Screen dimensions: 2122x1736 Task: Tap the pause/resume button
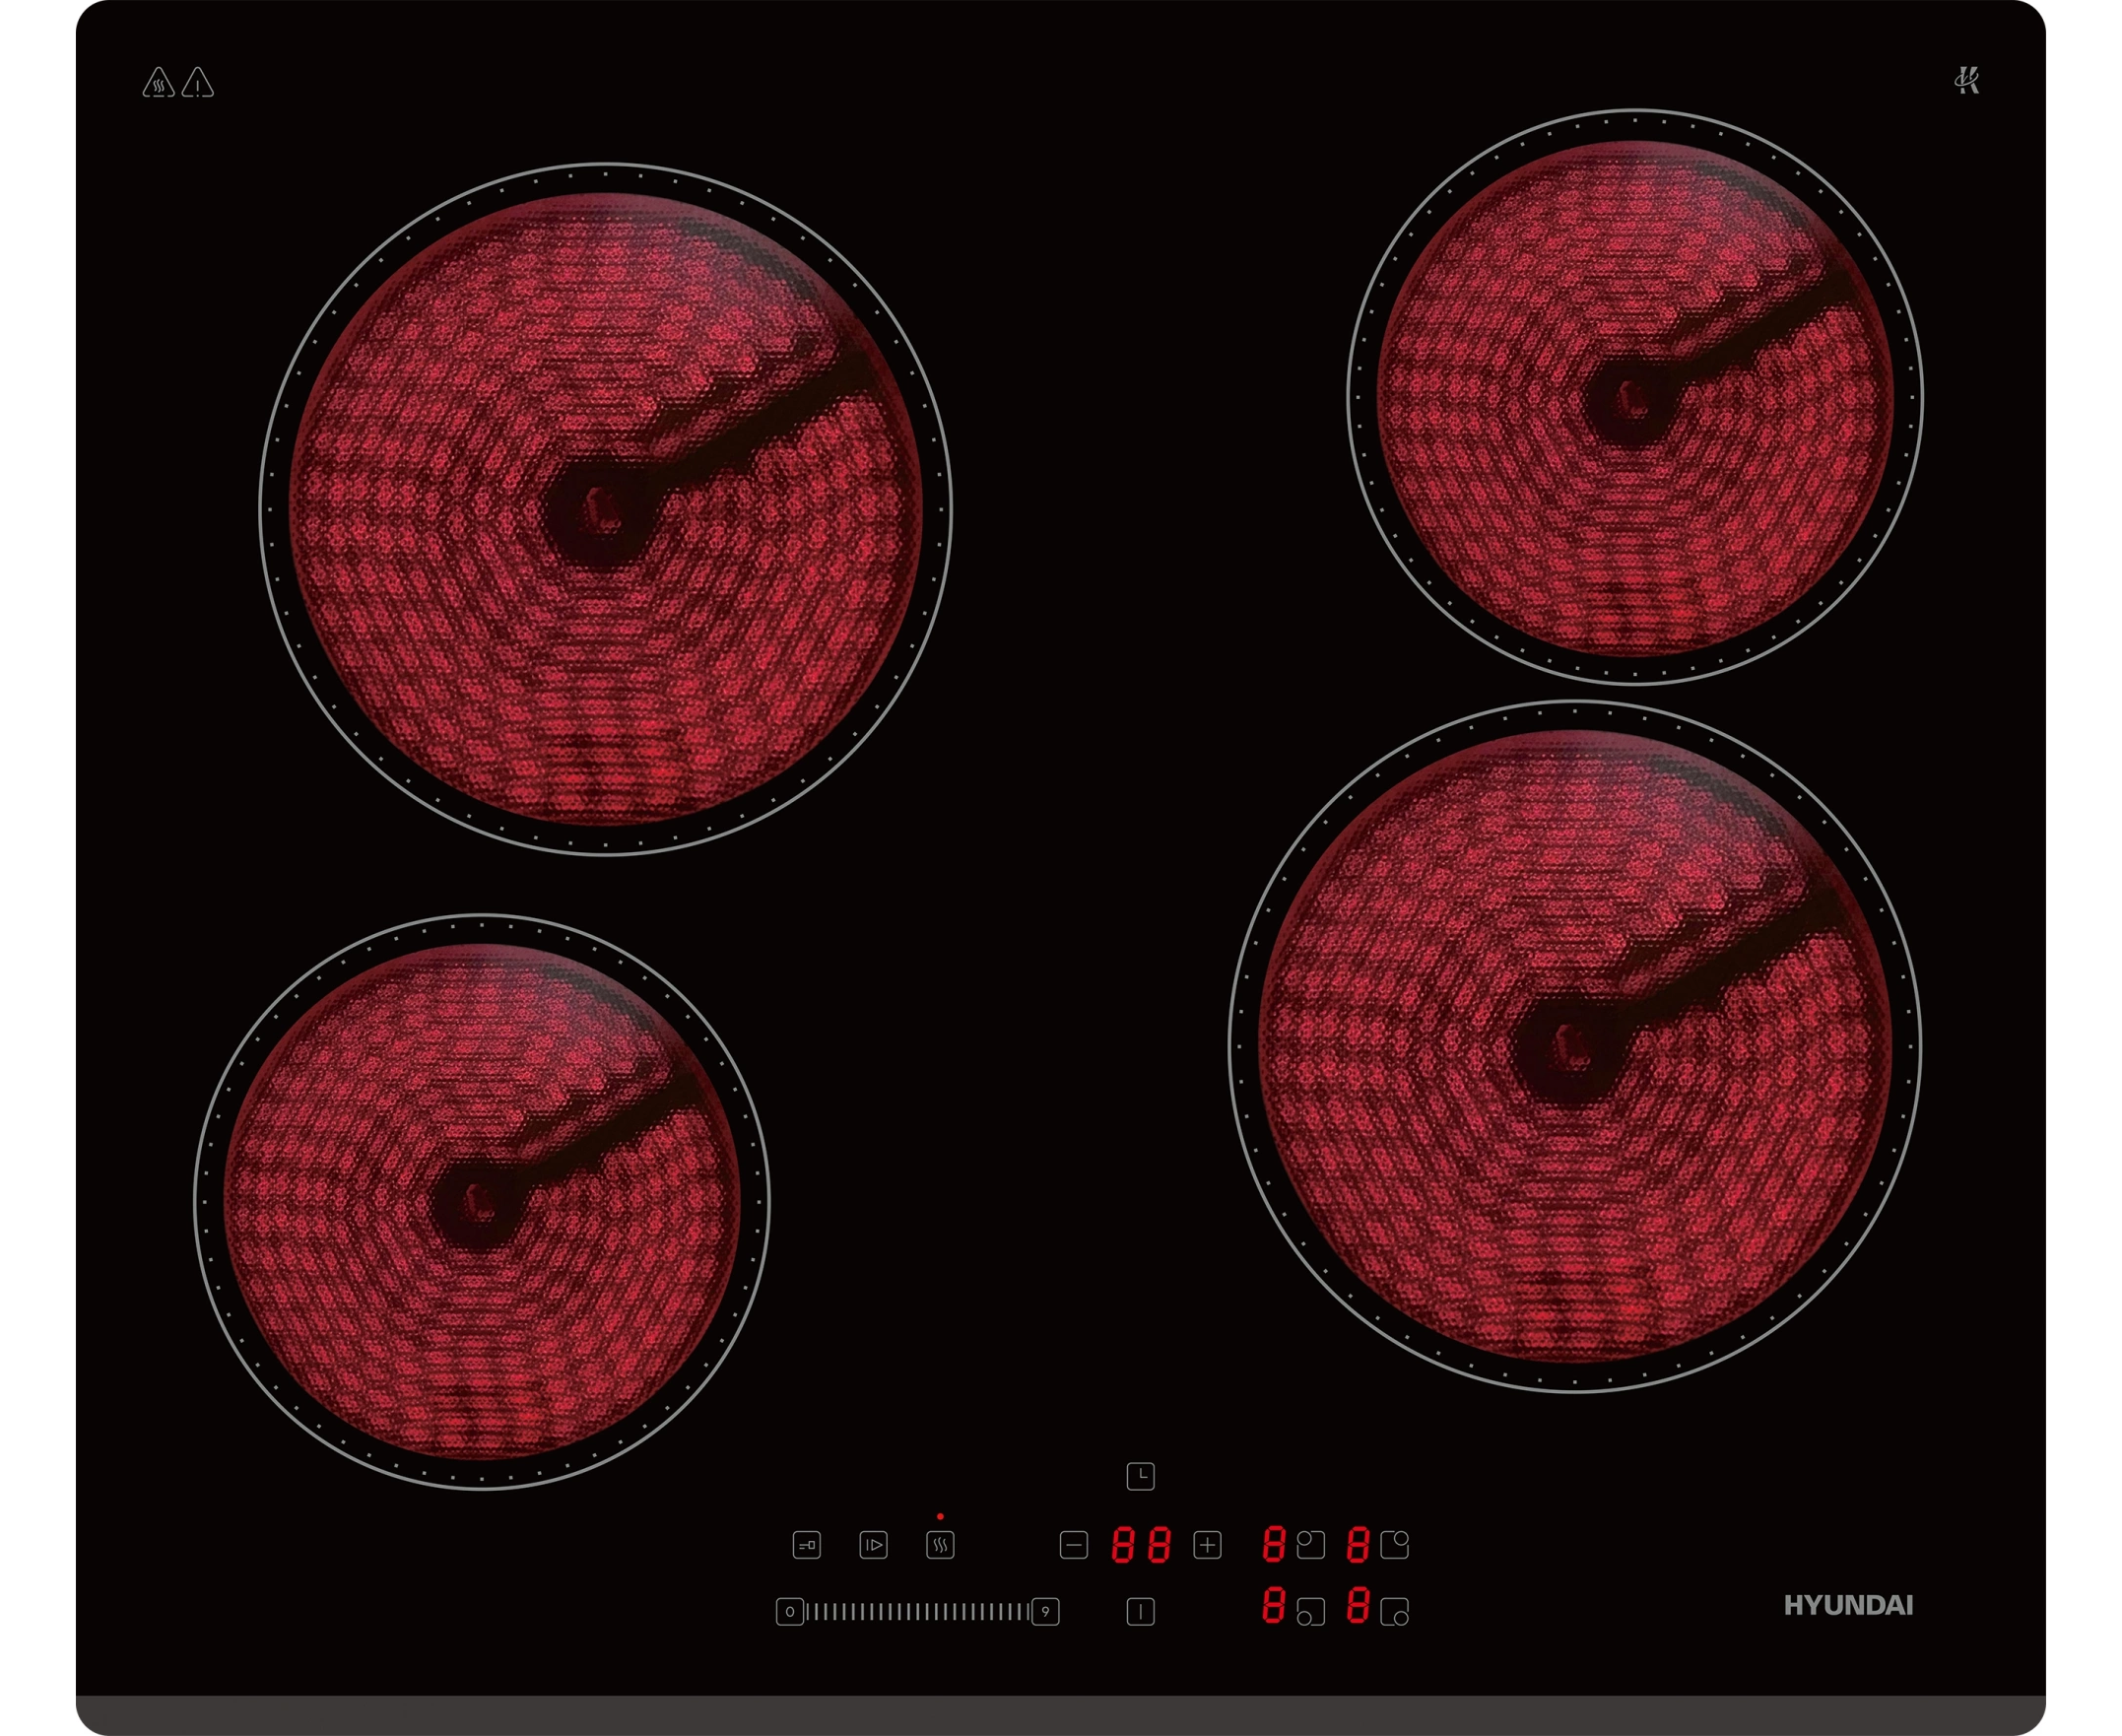tap(873, 1545)
